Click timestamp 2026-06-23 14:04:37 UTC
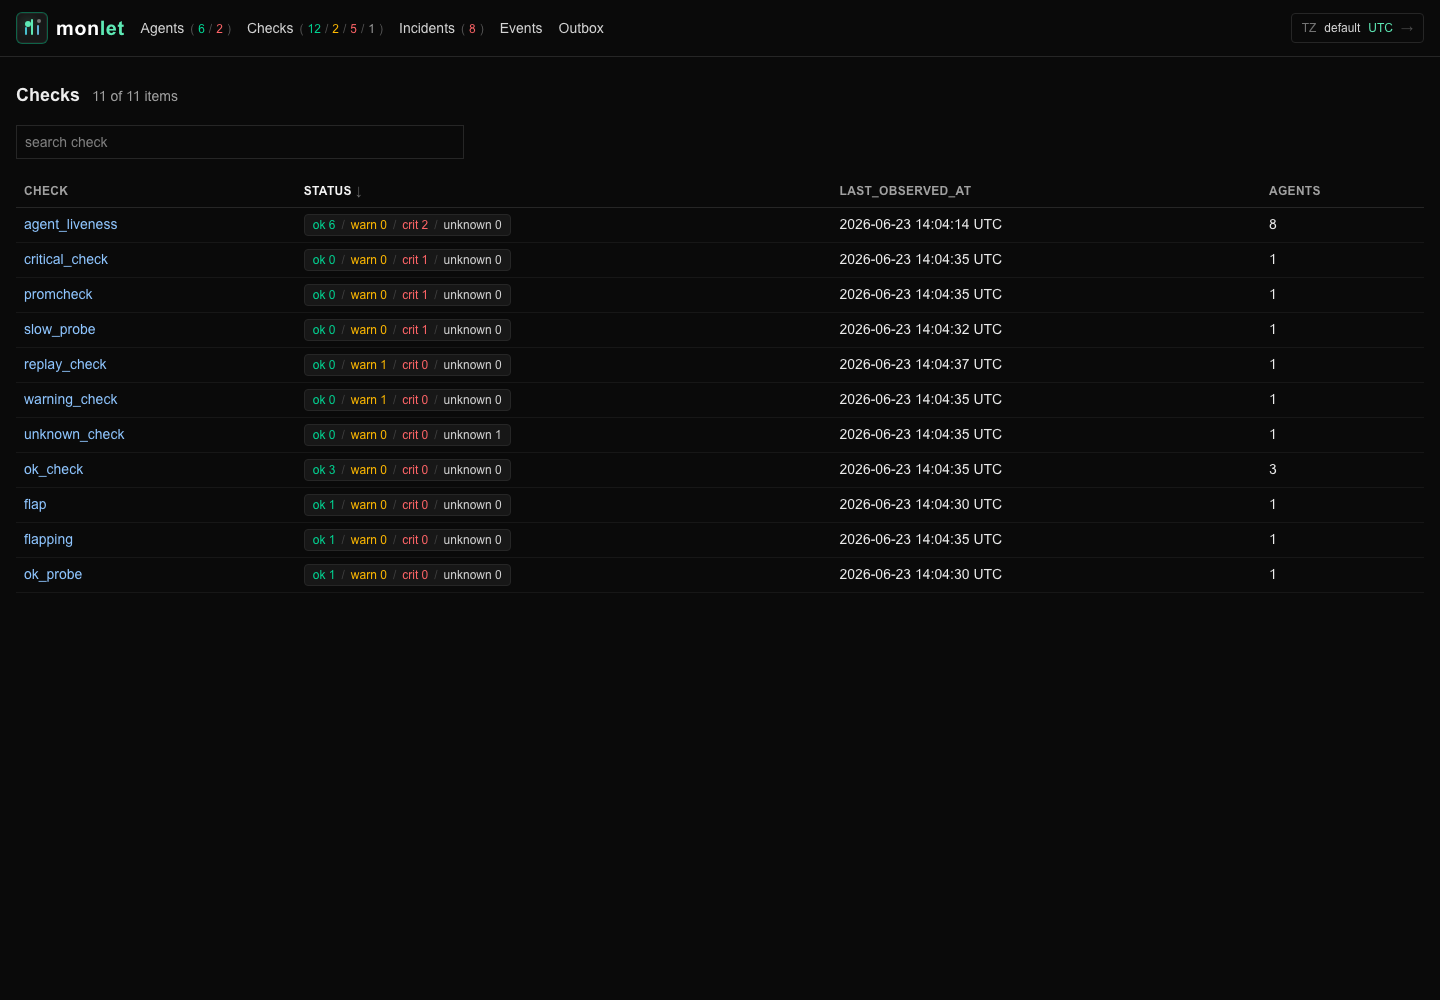 coord(920,364)
